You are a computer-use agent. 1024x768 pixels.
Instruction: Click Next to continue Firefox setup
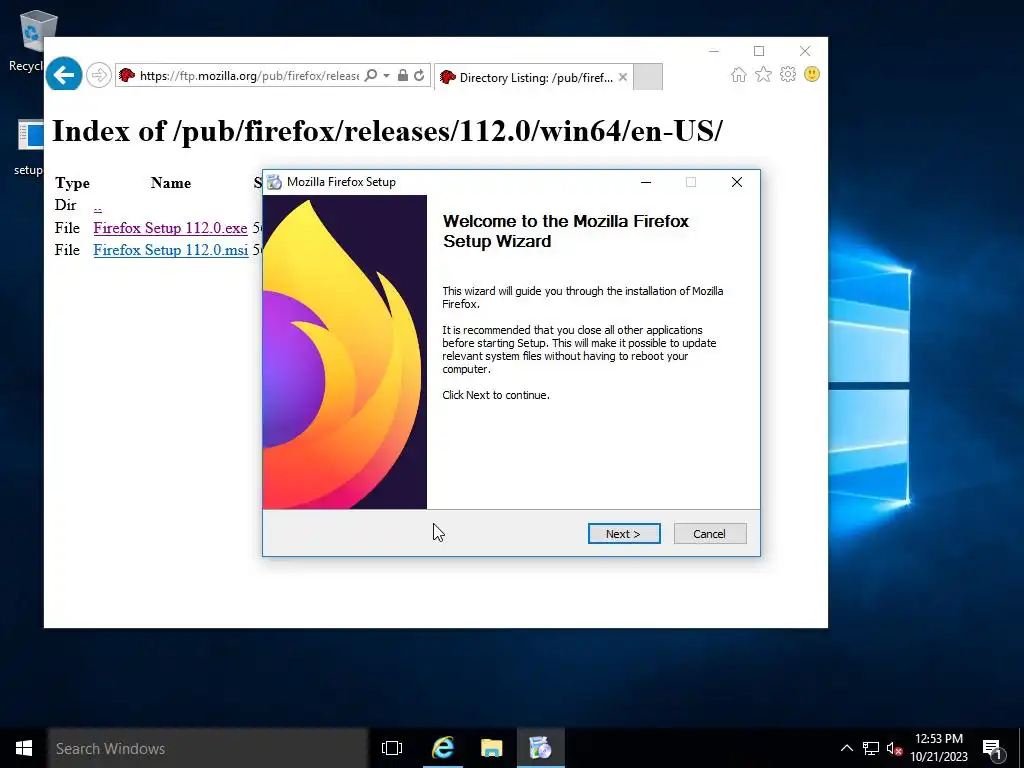[624, 534]
